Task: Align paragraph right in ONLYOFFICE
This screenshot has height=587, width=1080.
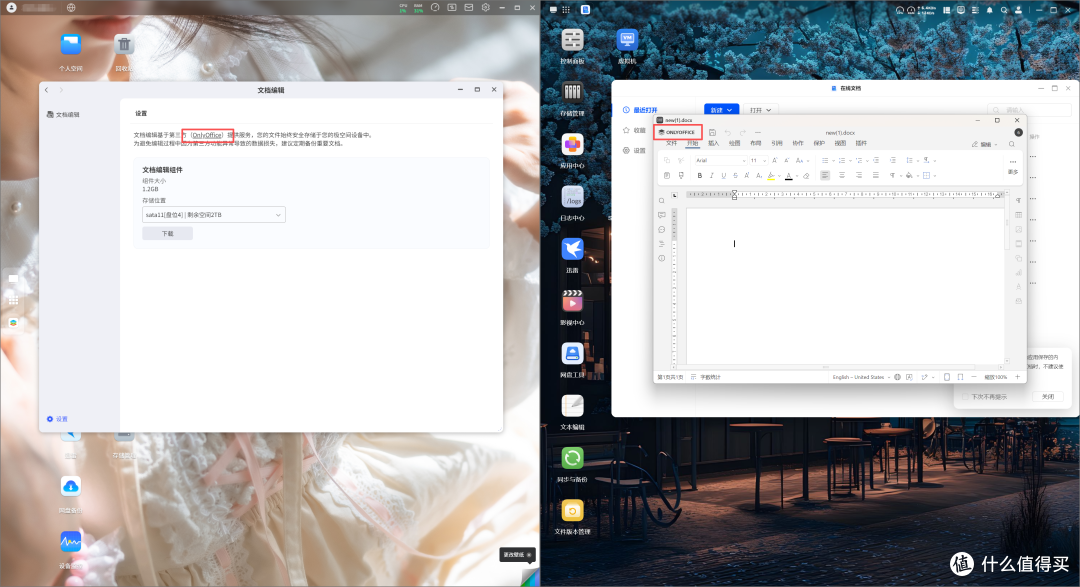Action: [859, 175]
